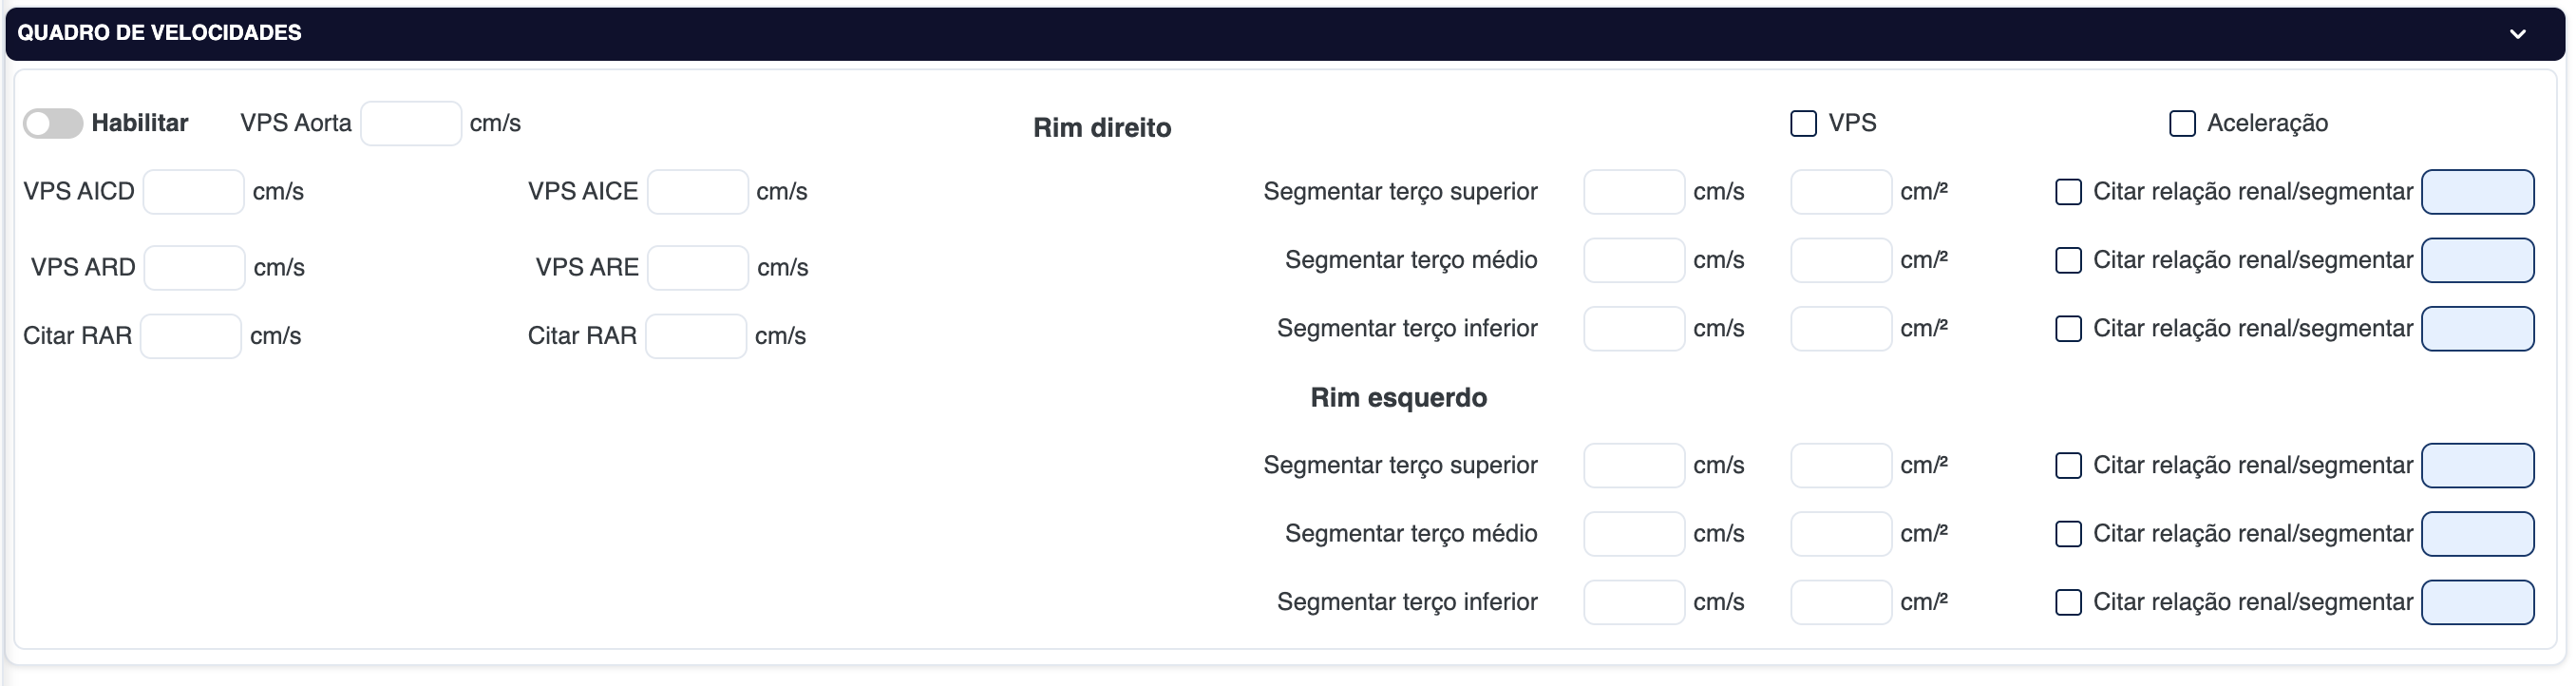Check Citar relação for left inferior segment
Screen dimensions: 2576x686
tap(2068, 602)
